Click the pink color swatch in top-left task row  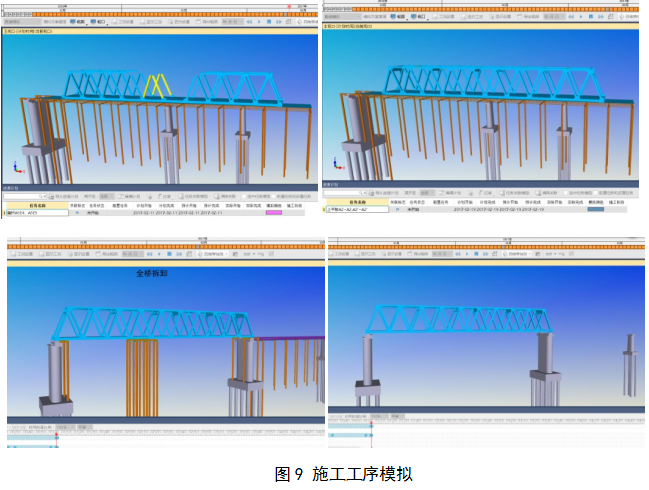point(273,212)
